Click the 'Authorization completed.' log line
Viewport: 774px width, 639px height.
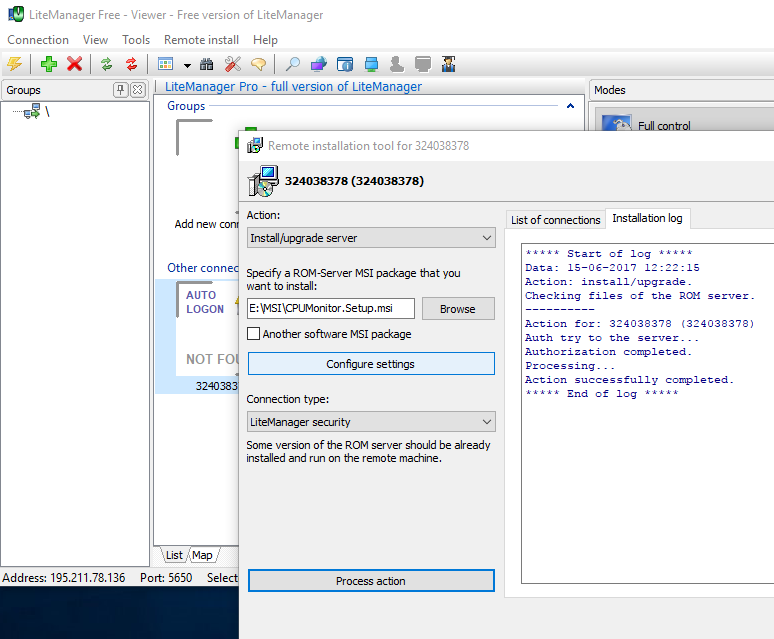click(608, 352)
